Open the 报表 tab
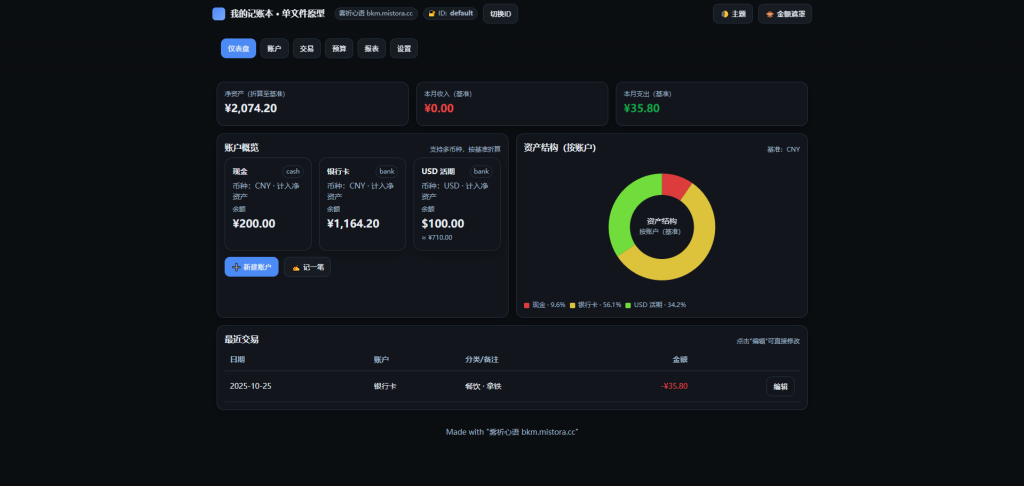The width and height of the screenshot is (1024, 486). 371,48
